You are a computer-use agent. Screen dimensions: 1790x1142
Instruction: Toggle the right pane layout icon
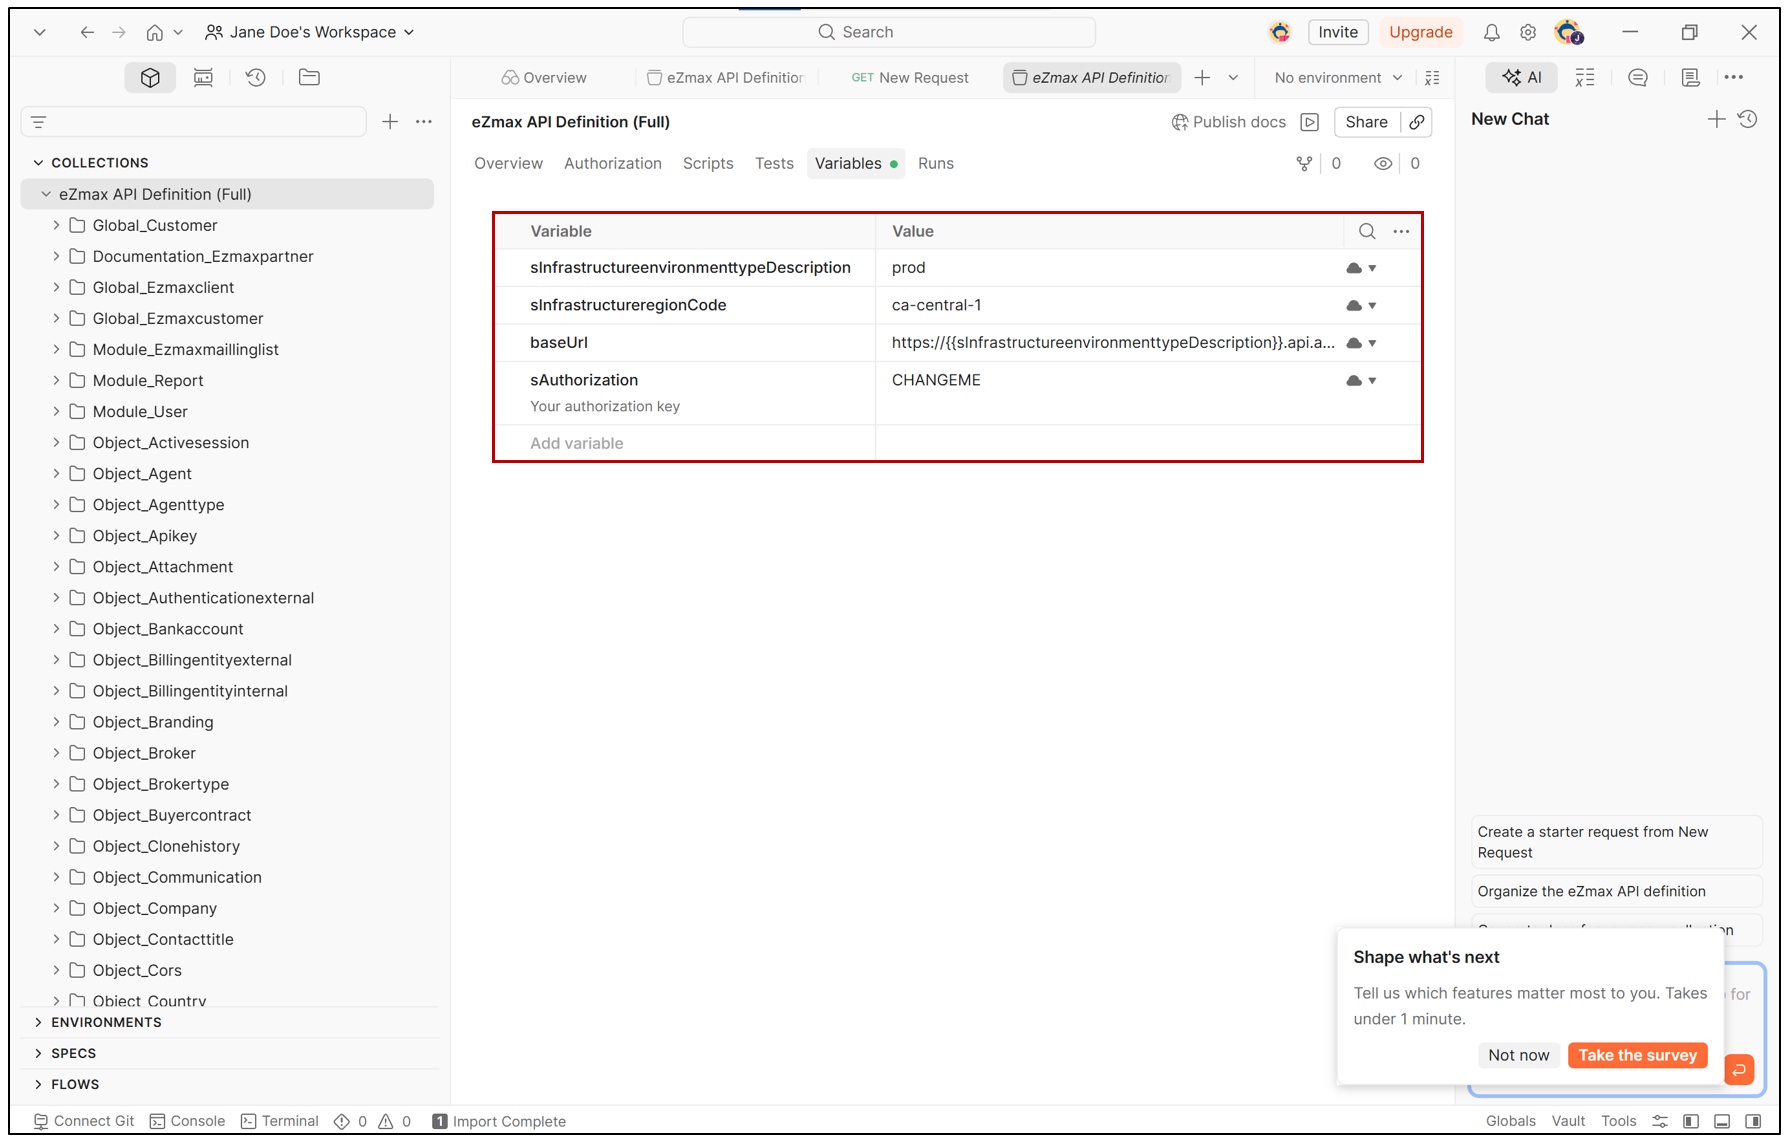[x=1753, y=1121]
